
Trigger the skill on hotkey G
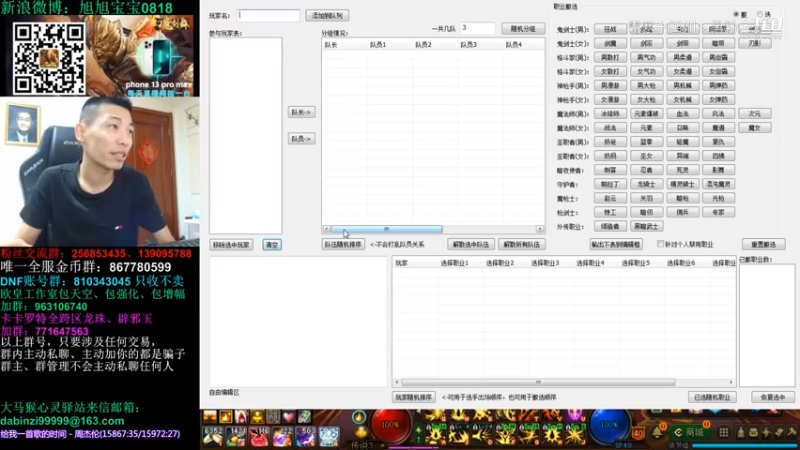529,435
